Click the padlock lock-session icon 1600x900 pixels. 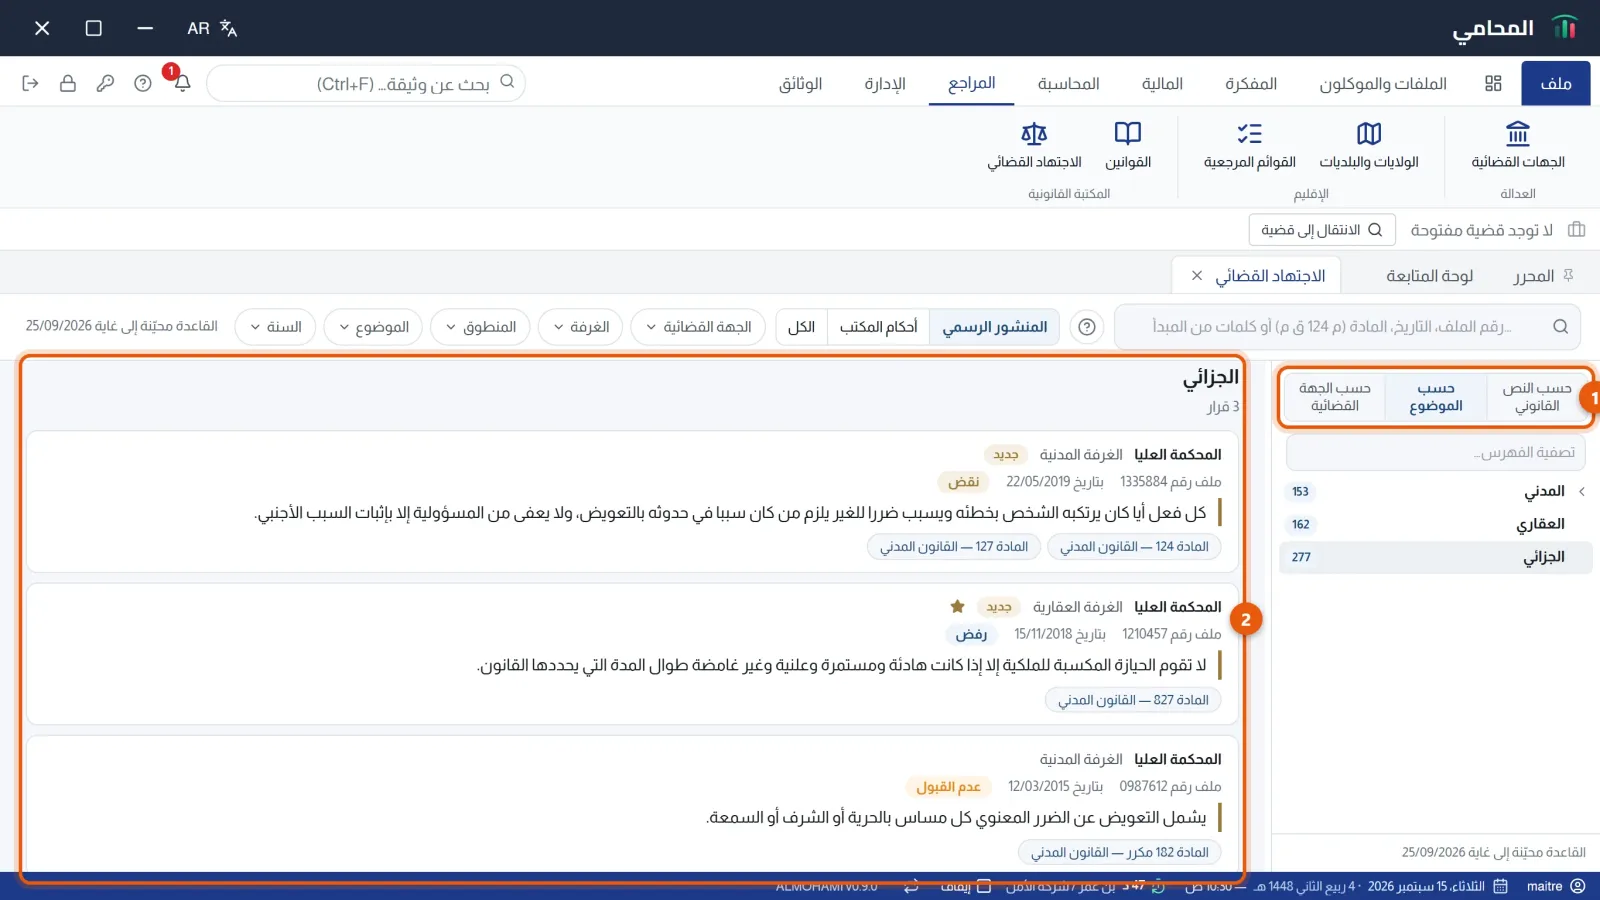(68, 83)
